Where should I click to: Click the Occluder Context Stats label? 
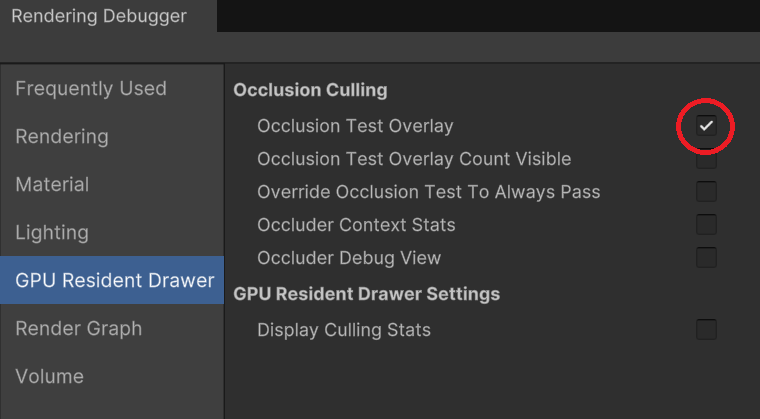tap(356, 225)
